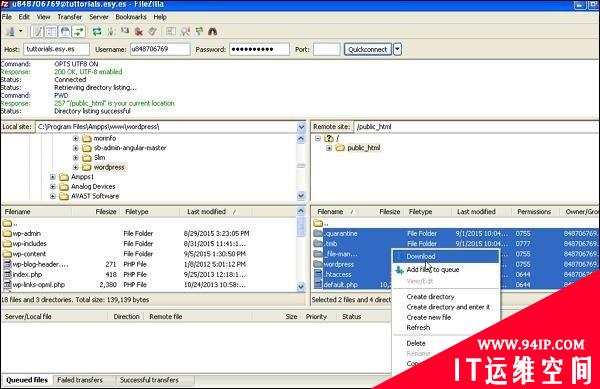Switch to Successful transfers tab
The image size is (600, 389).
click(149, 380)
